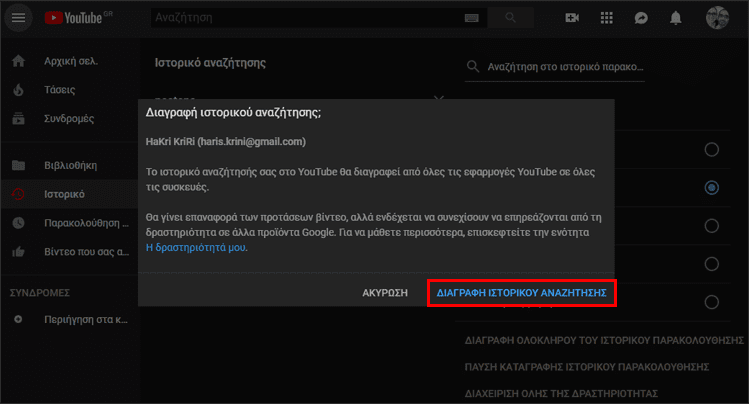
Task: Remove search entry with X icon
Action: 439,98
